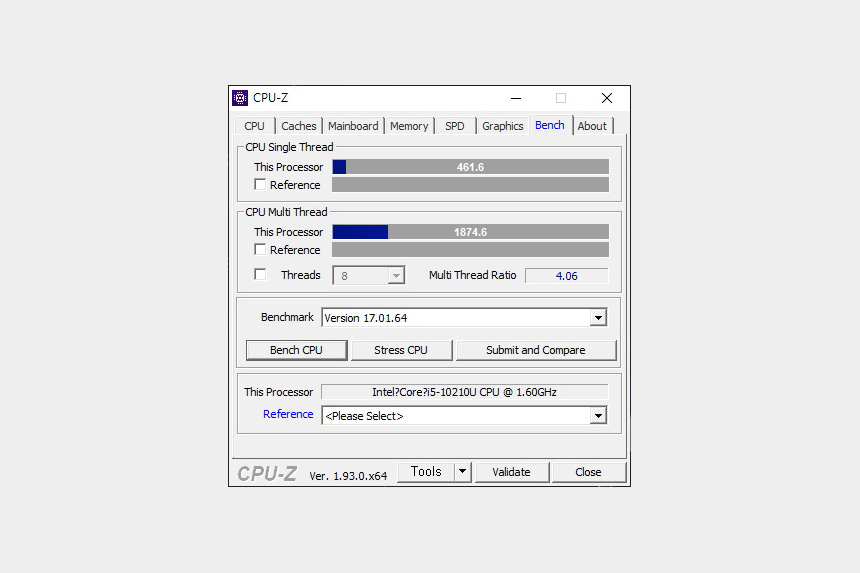Tick the Threads checkbox
Viewport: 860px width, 573px height.
point(260,274)
